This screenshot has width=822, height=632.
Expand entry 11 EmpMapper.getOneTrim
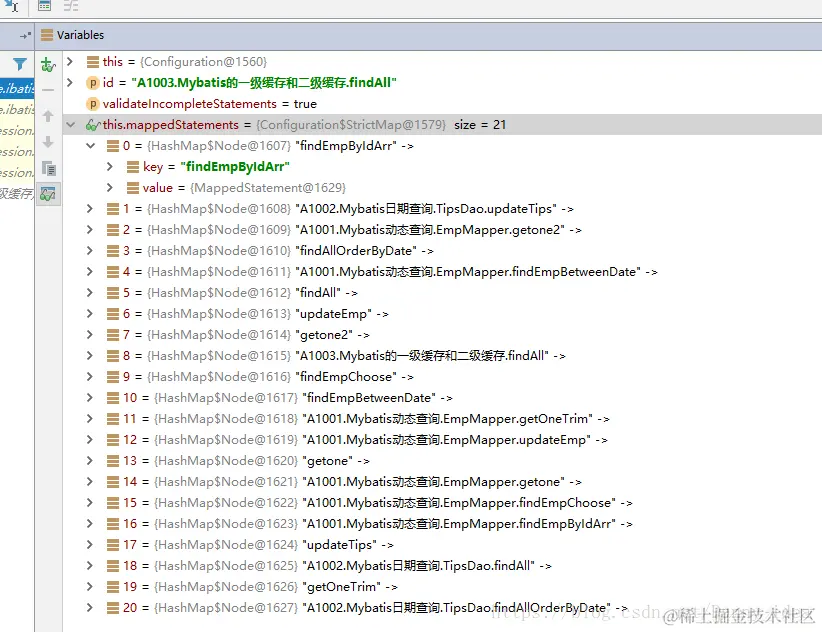click(x=90, y=418)
